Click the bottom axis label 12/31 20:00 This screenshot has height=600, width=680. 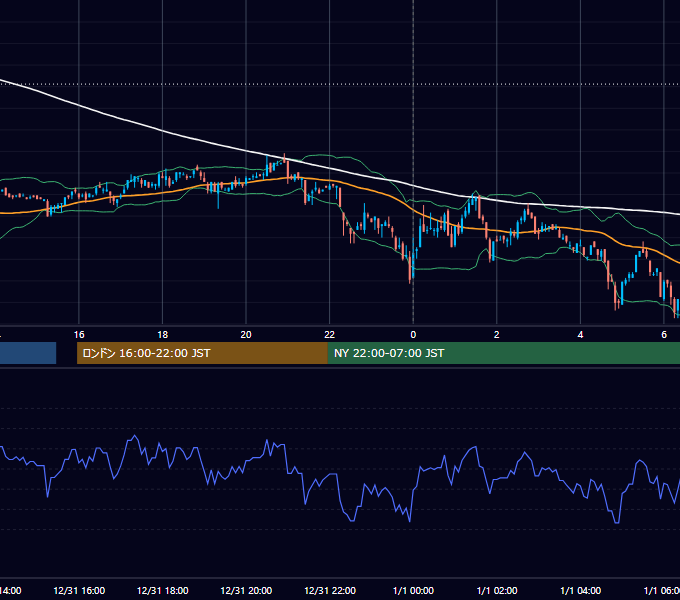click(x=246, y=590)
